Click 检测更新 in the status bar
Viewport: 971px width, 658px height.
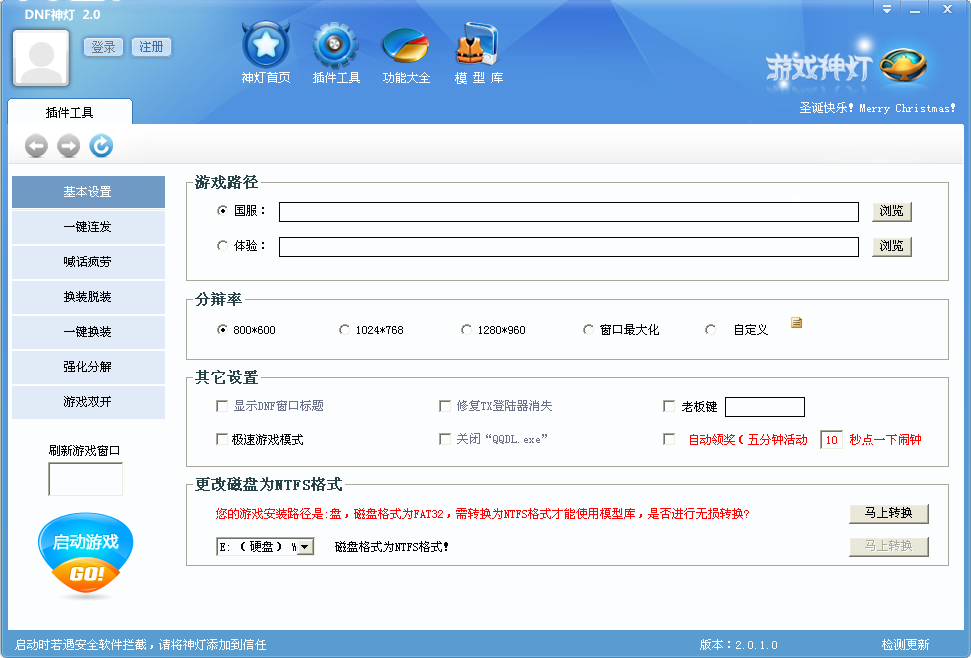905,645
